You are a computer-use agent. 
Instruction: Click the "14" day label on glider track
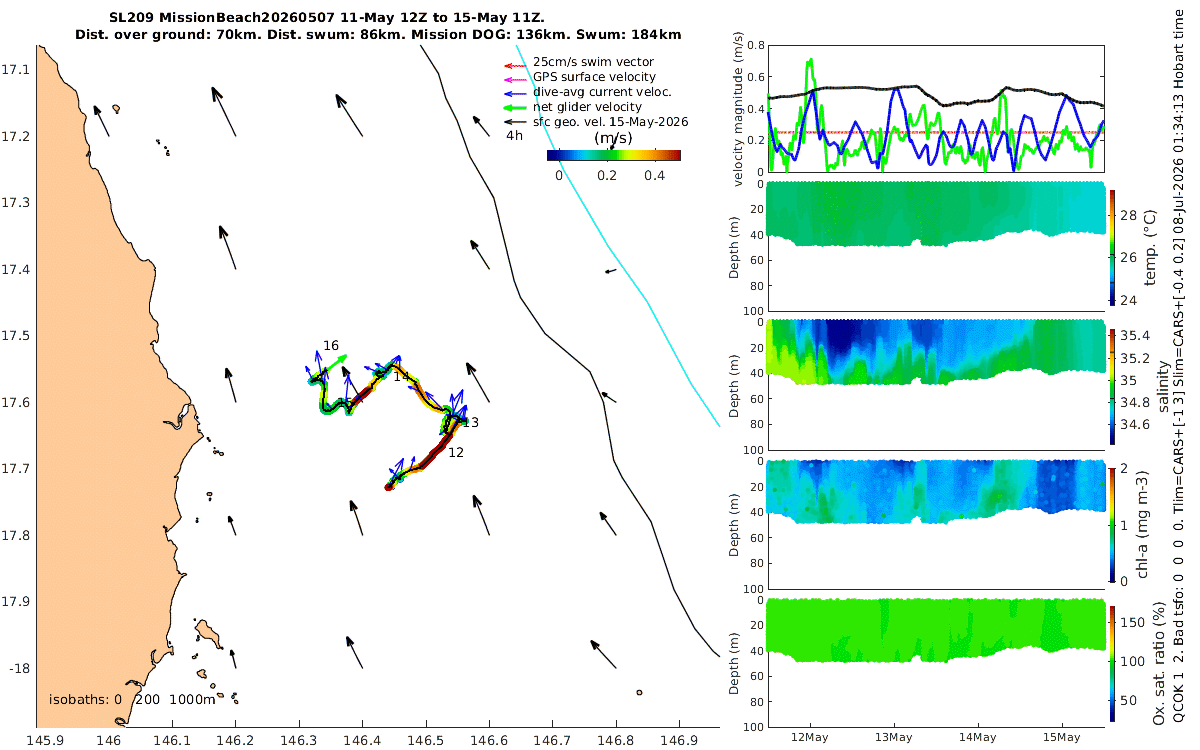pos(401,377)
